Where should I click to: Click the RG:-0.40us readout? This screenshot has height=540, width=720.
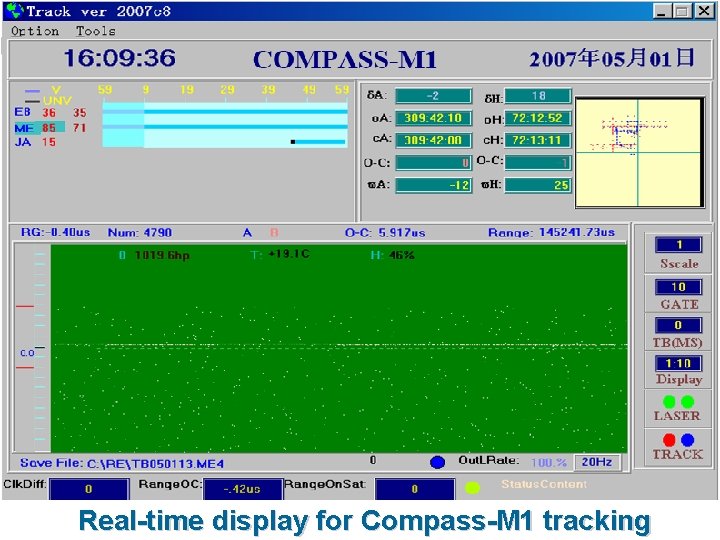55,232
